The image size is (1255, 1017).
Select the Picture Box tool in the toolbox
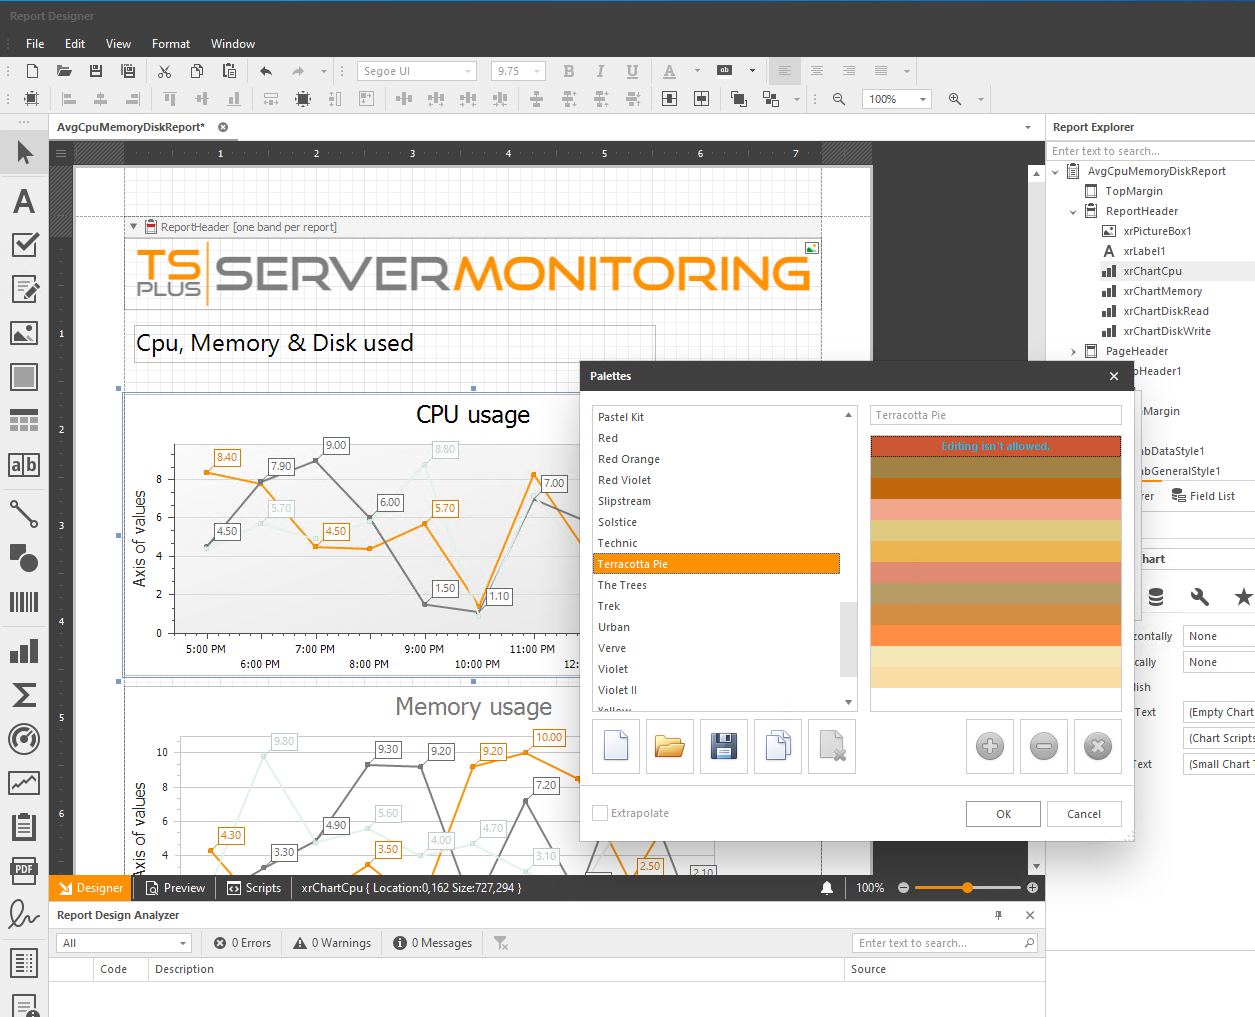(24, 333)
